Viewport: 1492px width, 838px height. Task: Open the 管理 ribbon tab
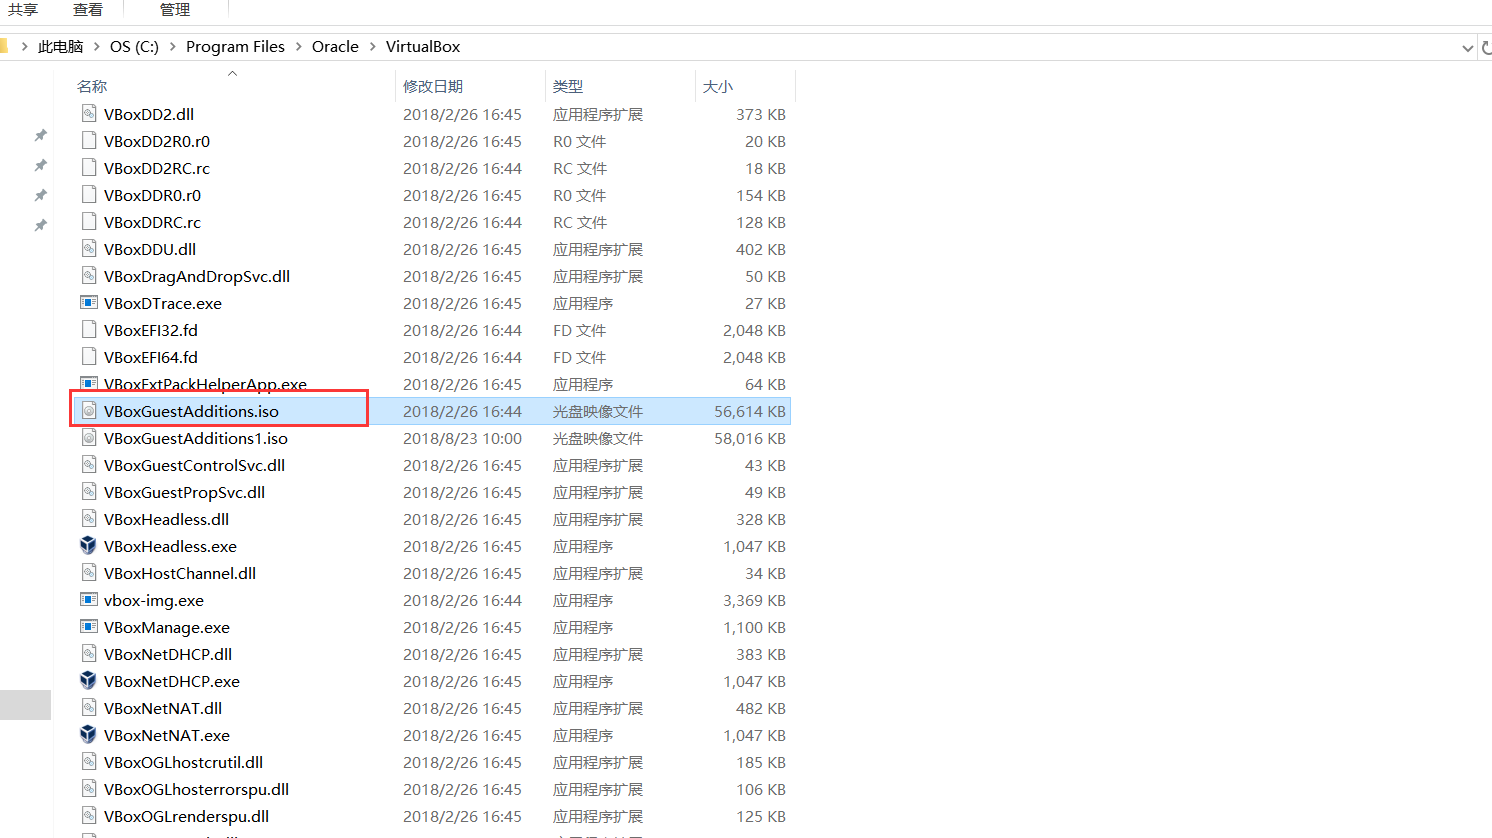pos(175,10)
